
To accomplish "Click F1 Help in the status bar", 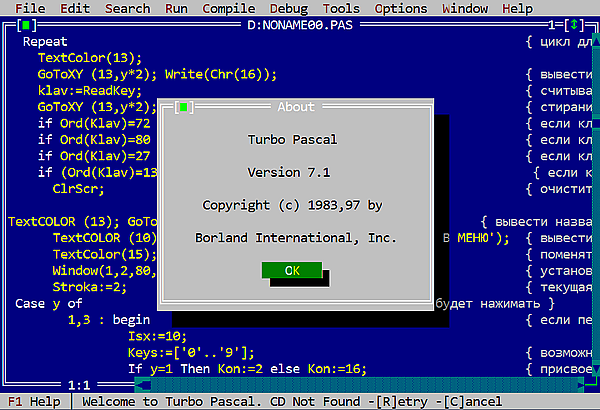I will click(34, 402).
